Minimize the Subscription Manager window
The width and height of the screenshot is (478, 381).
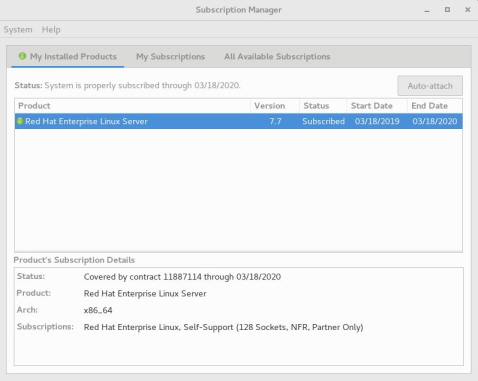coord(427,10)
